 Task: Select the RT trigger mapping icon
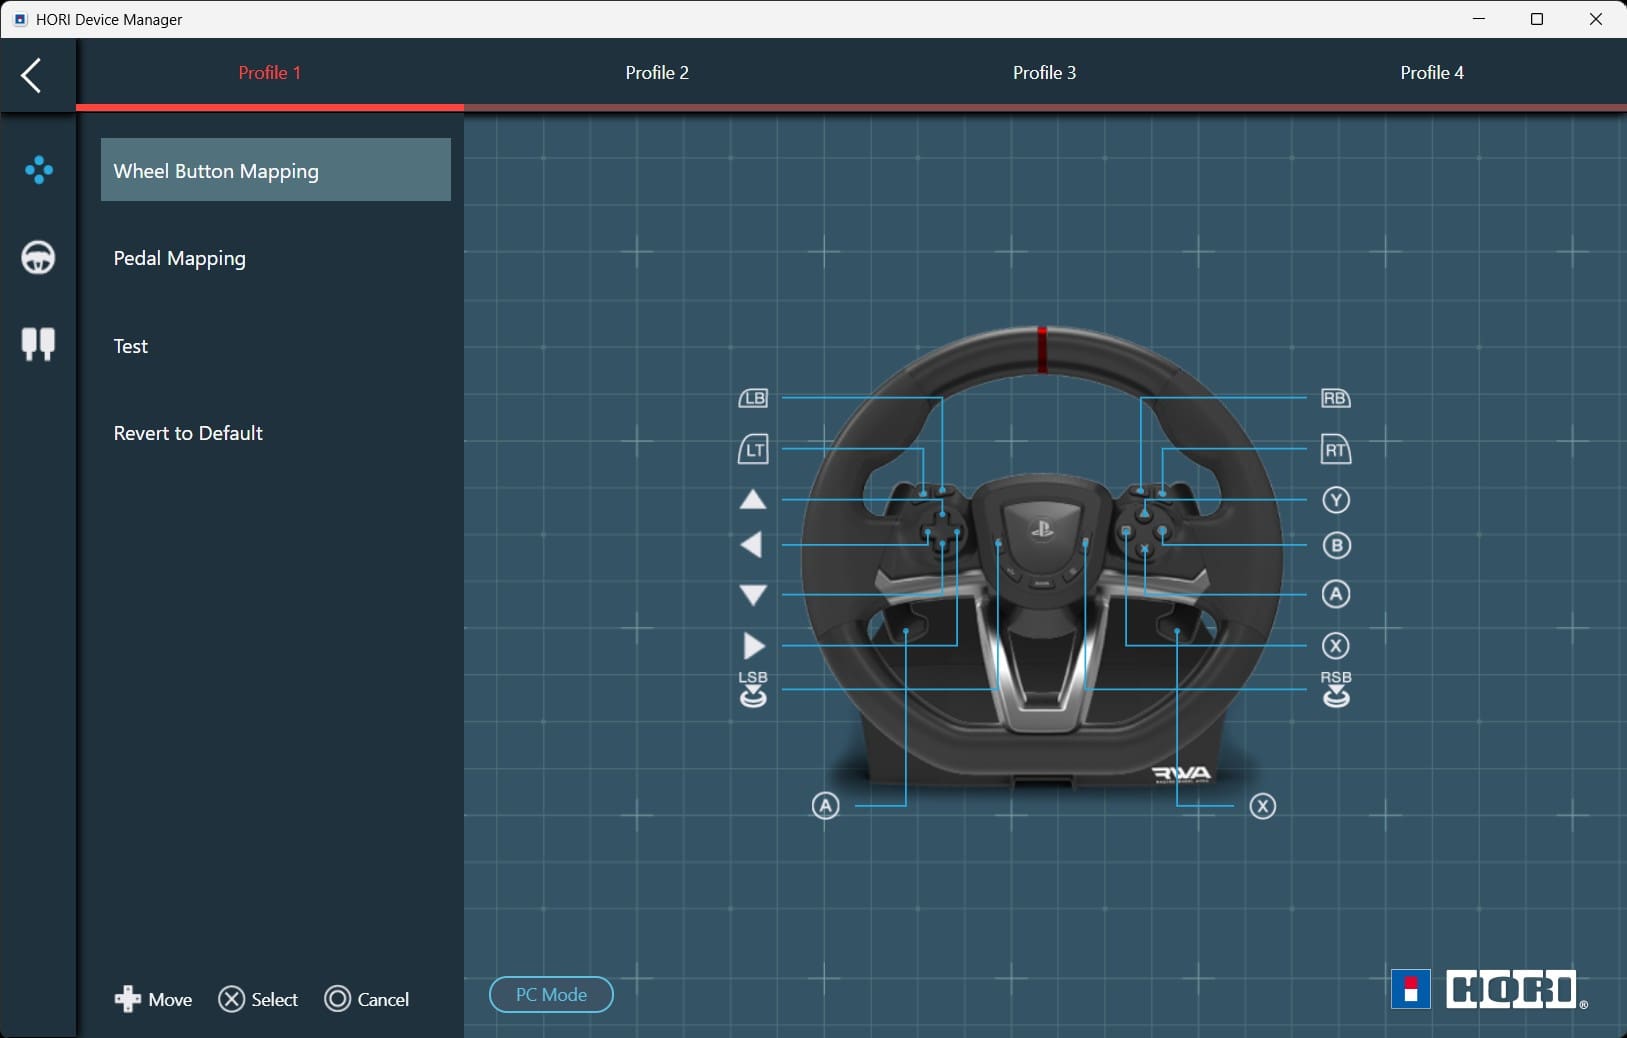pos(1335,450)
